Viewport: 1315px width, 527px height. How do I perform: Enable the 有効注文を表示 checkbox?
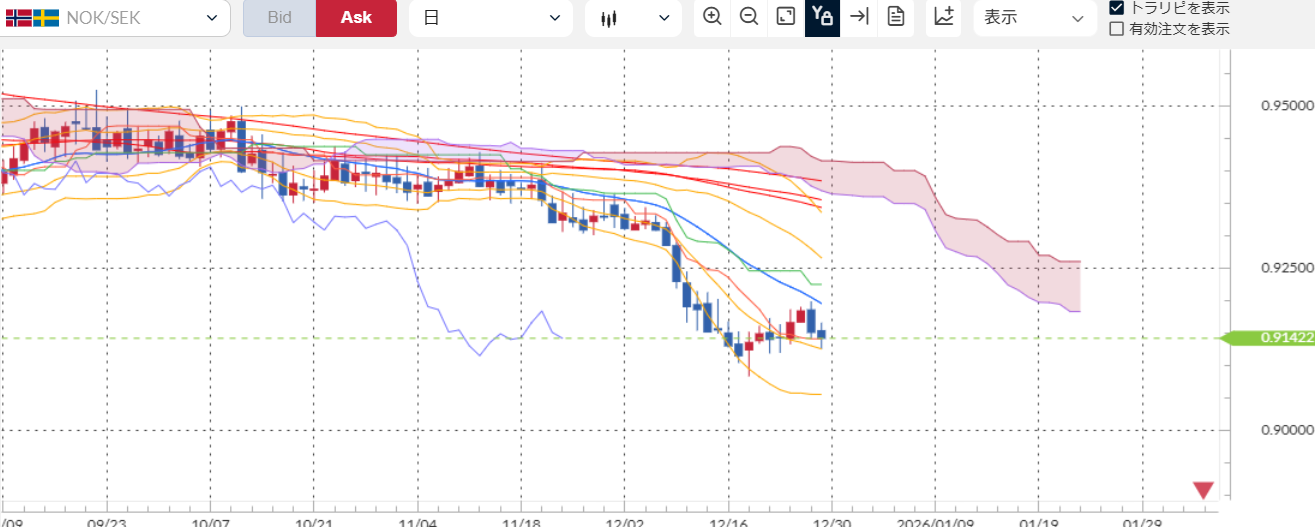(x=1117, y=29)
